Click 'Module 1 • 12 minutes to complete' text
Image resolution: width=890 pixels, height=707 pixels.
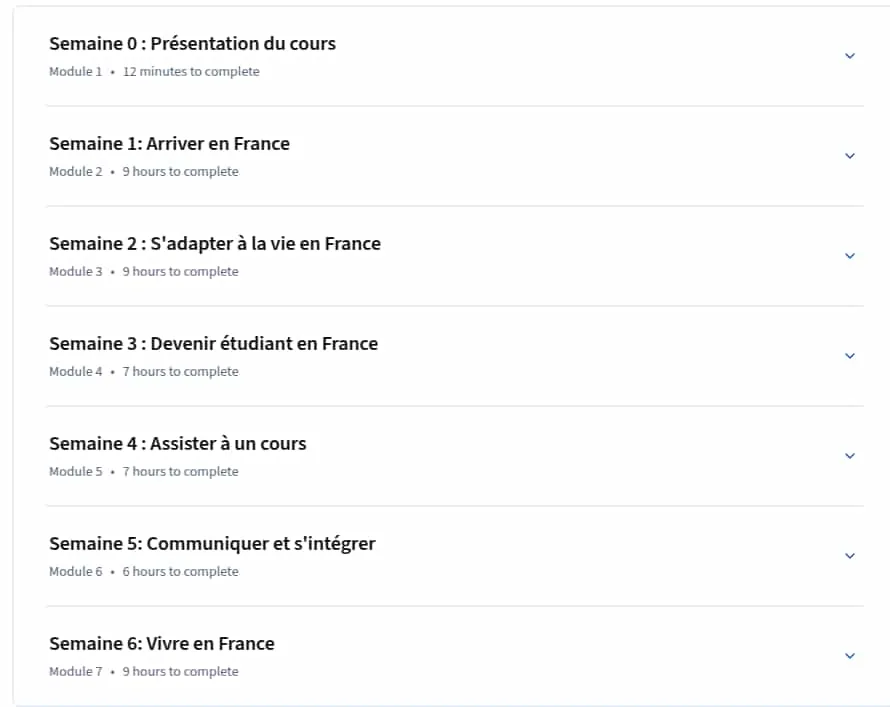154,71
